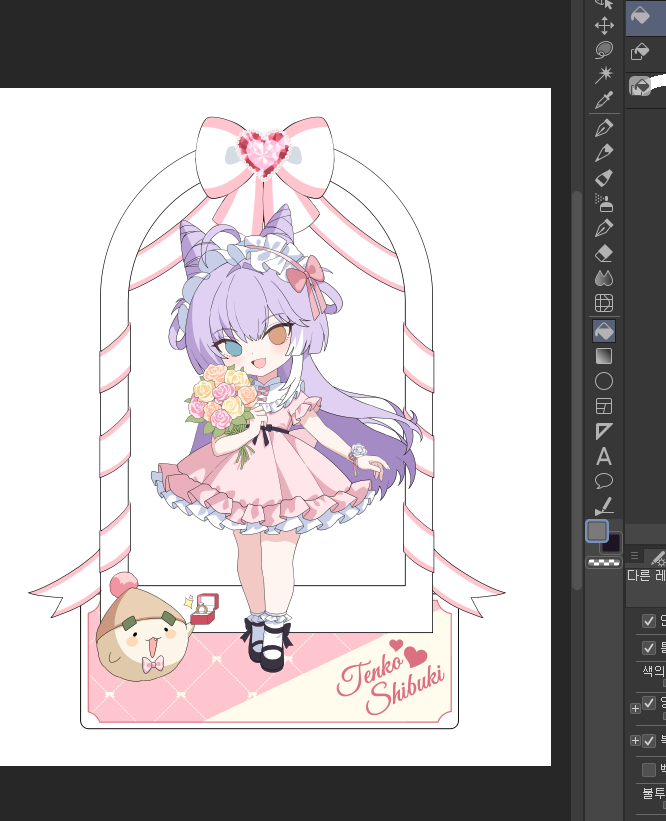Select the Pen tool below the eyedropper
This screenshot has width=666, height=821.
[604, 127]
